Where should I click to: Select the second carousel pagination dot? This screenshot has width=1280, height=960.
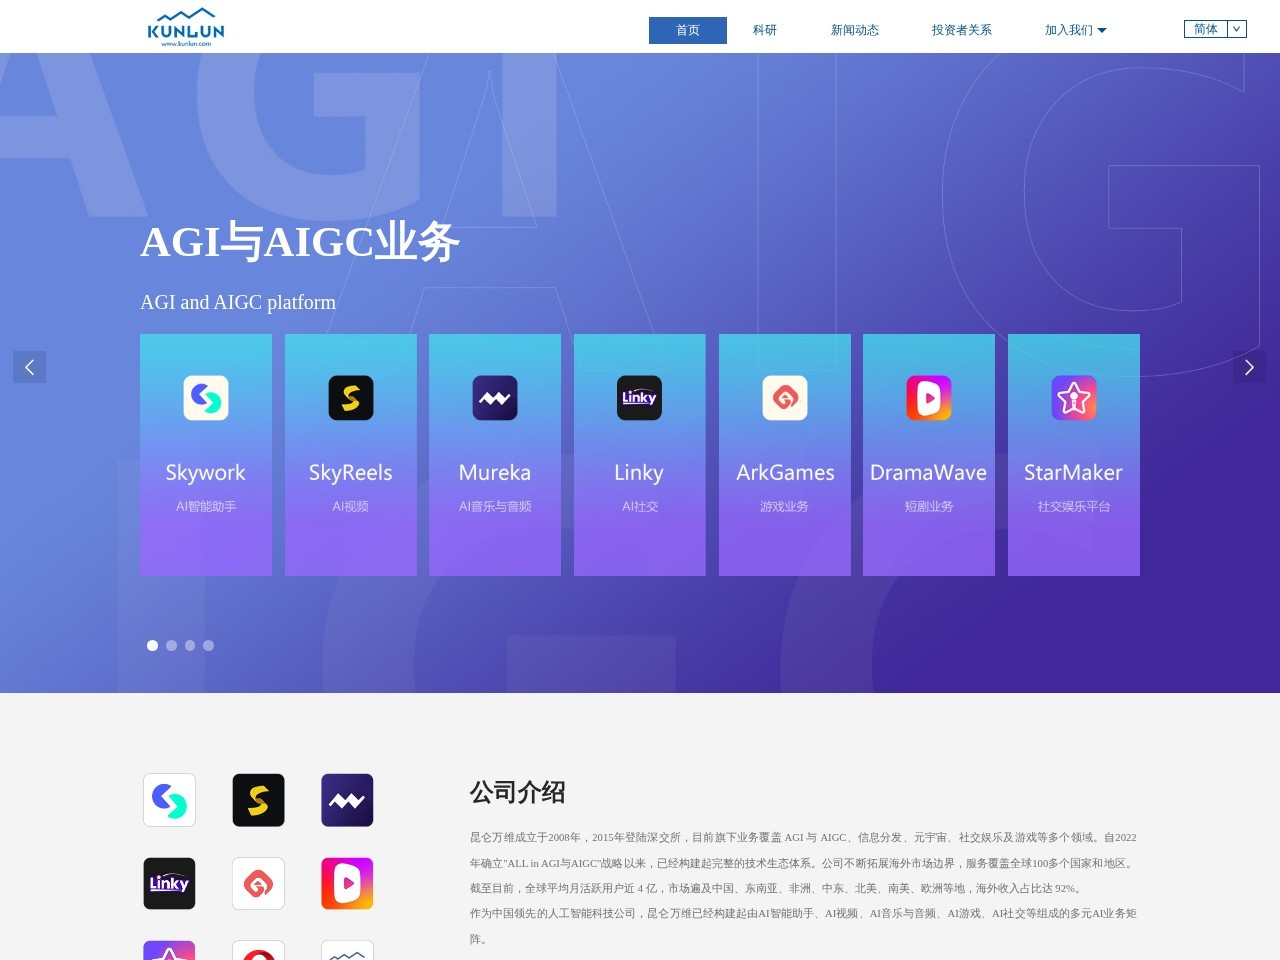(171, 645)
